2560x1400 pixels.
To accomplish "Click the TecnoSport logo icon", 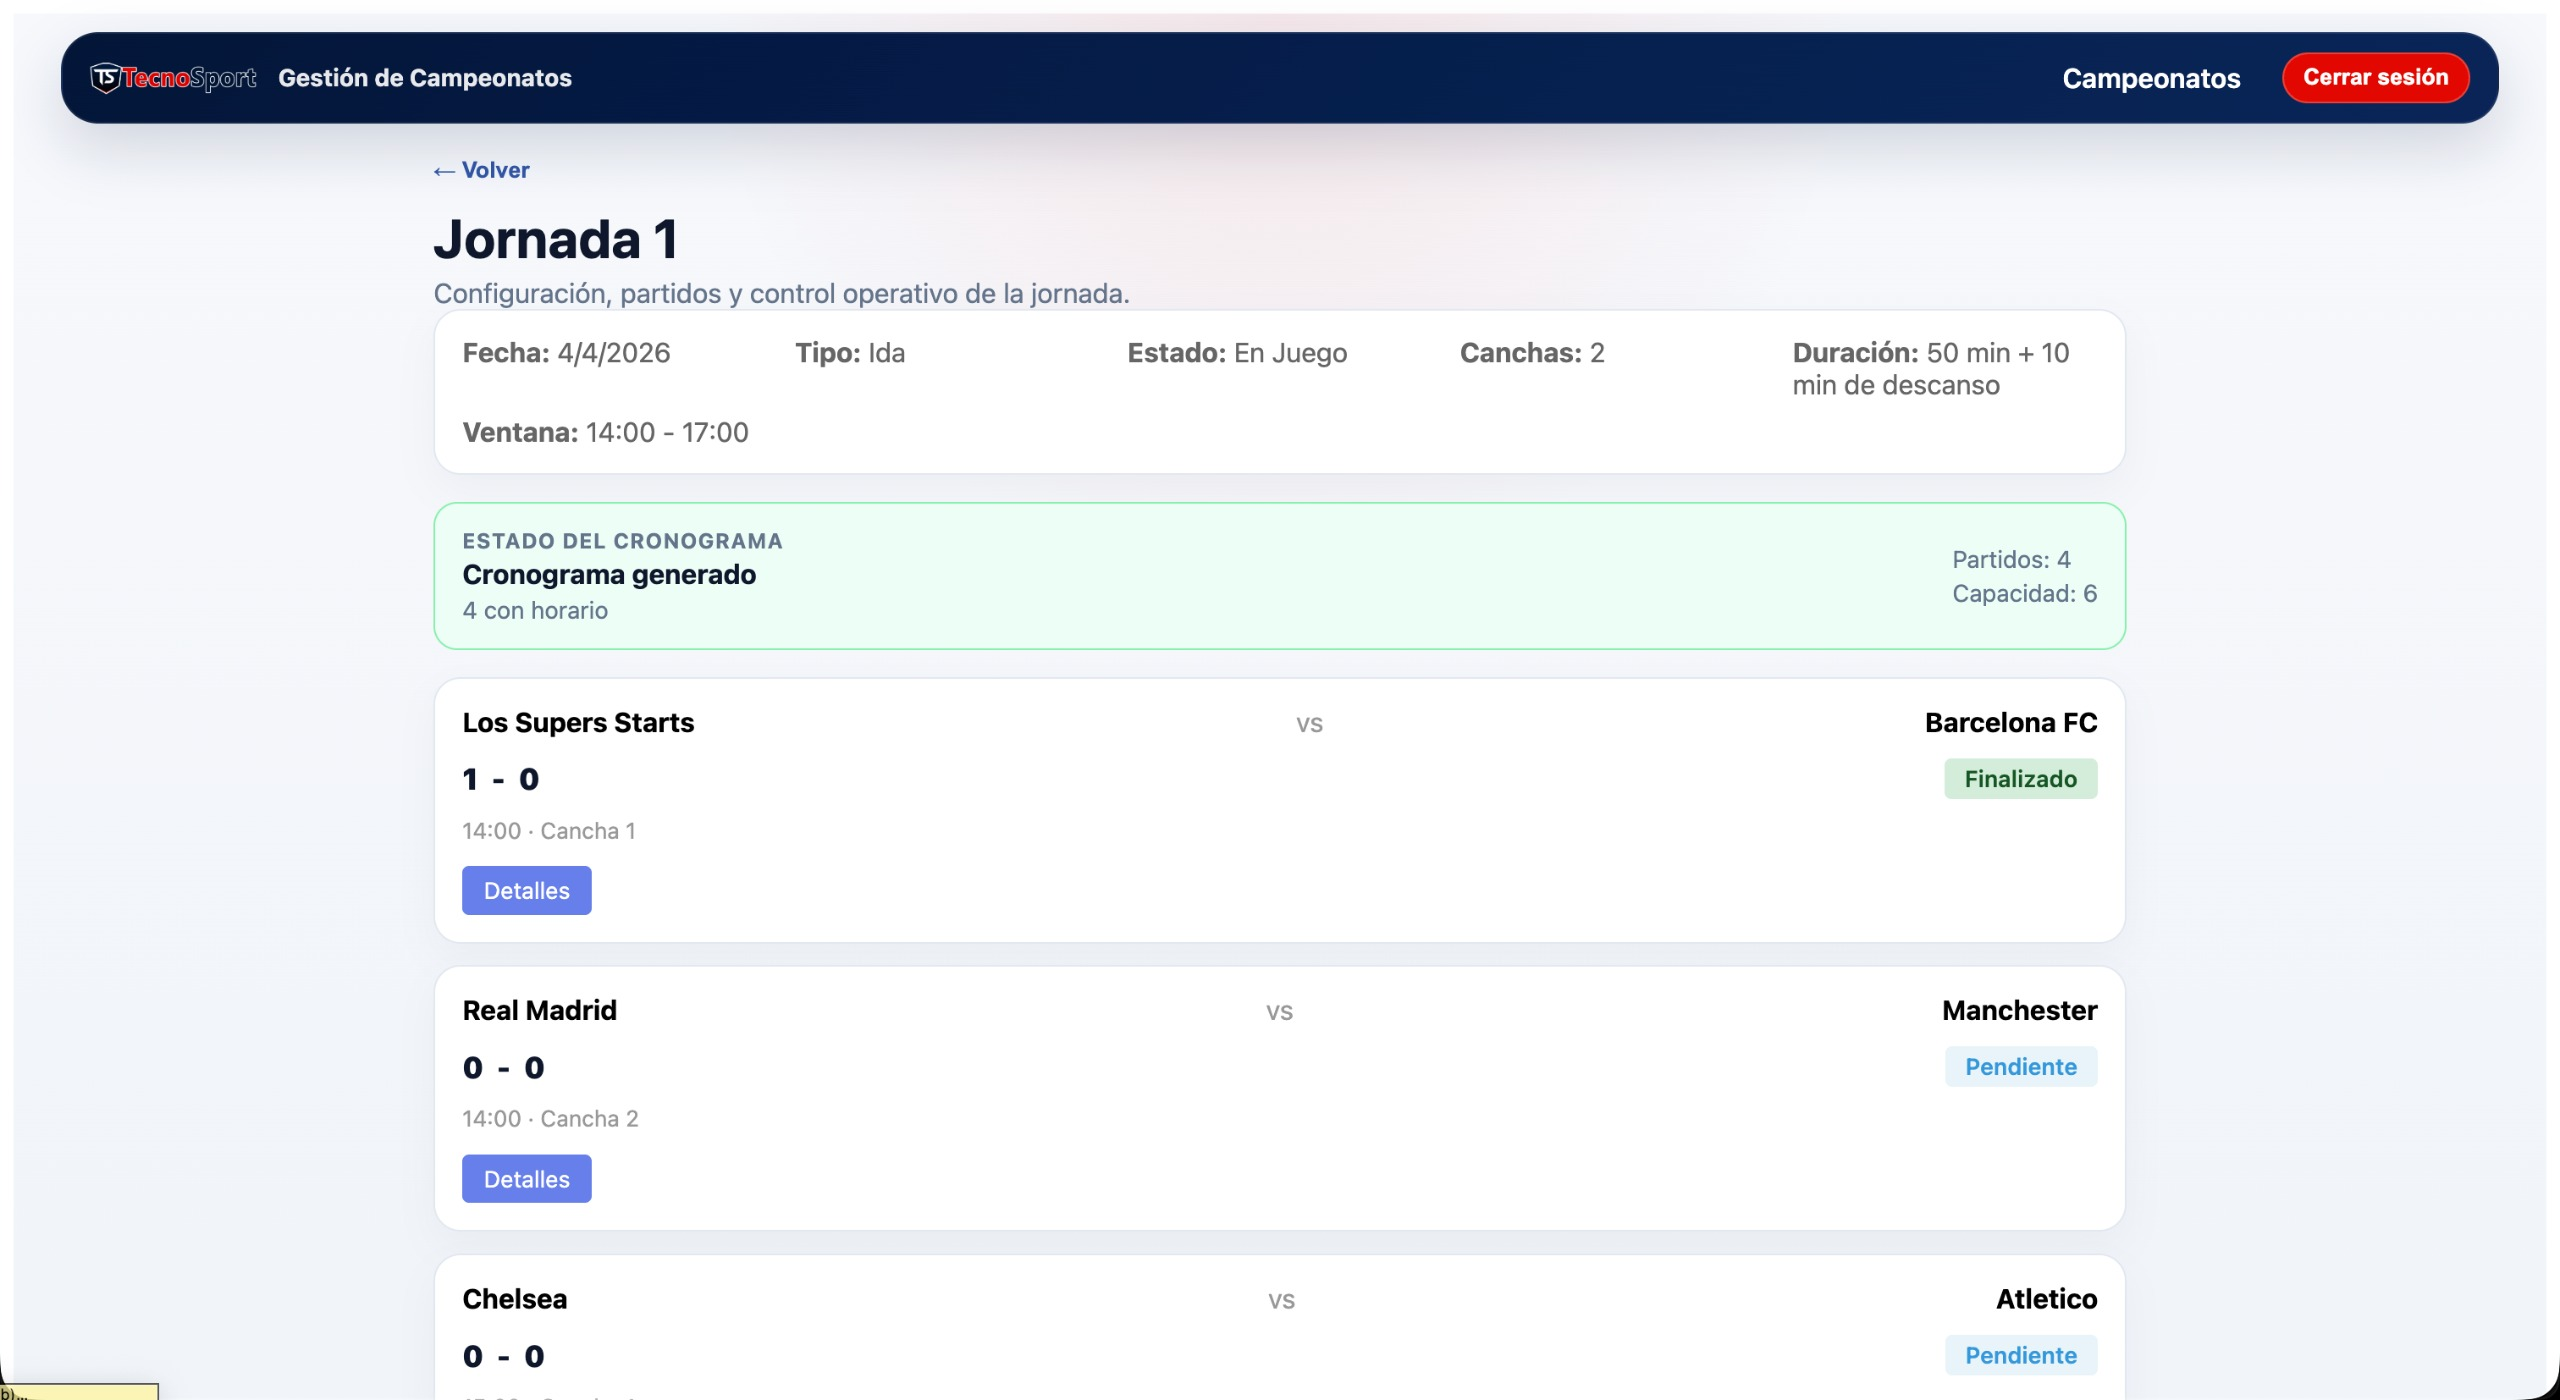I will point(106,78).
